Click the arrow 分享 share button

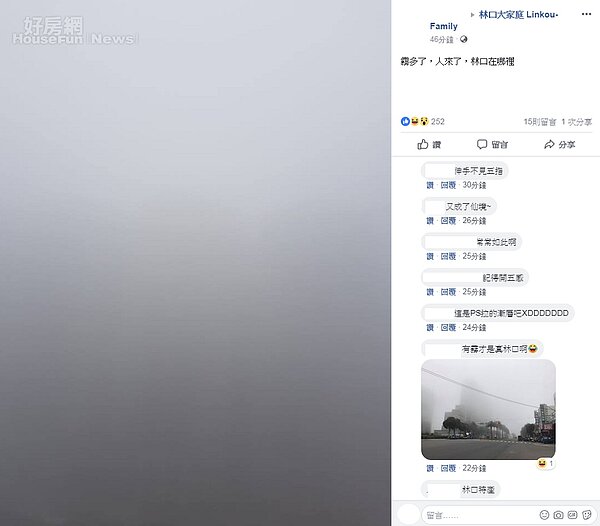click(x=559, y=144)
